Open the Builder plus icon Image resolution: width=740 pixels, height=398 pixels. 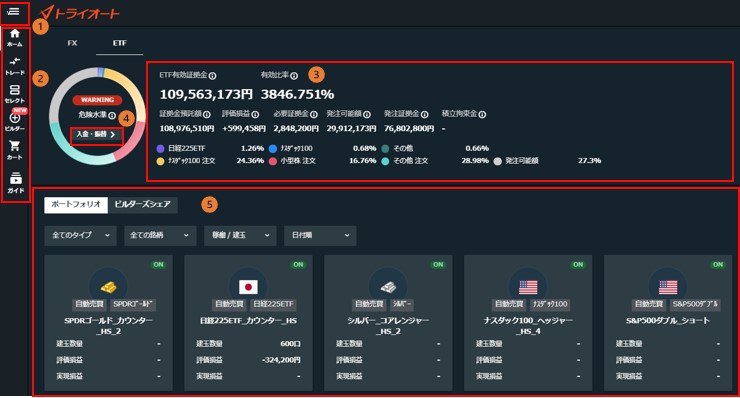(15, 121)
